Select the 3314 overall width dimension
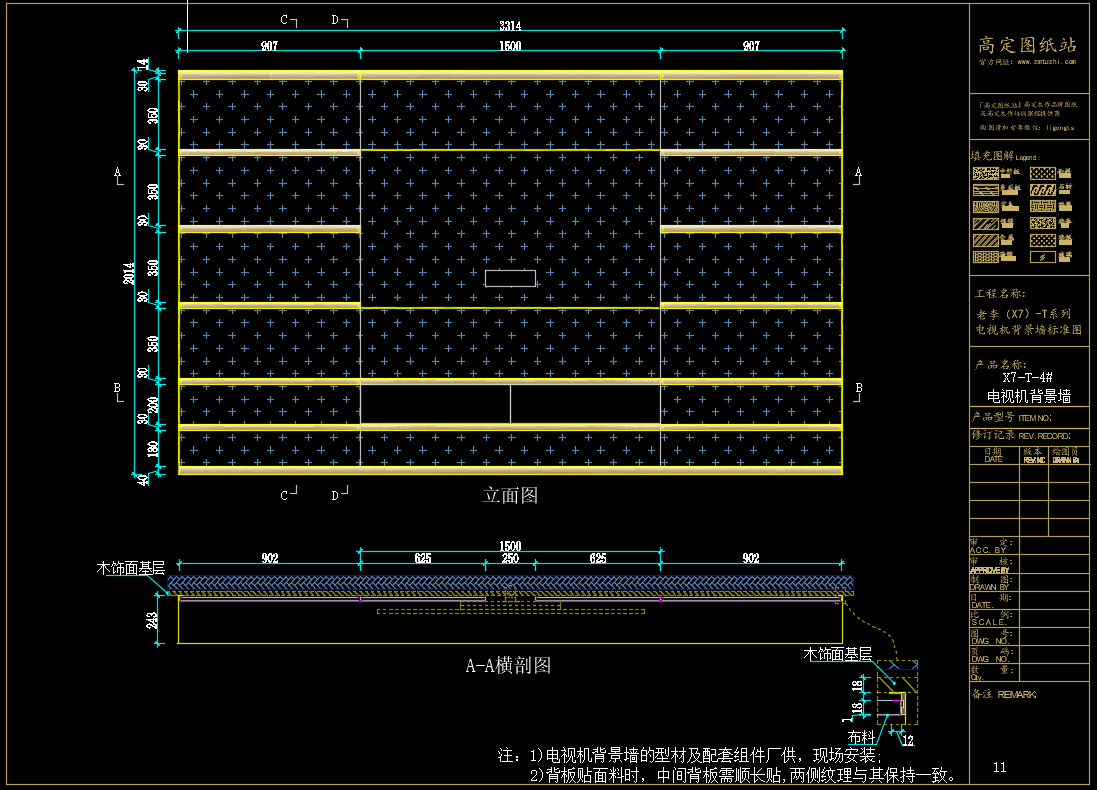Screen dimensions: 1097x790 tap(510, 26)
